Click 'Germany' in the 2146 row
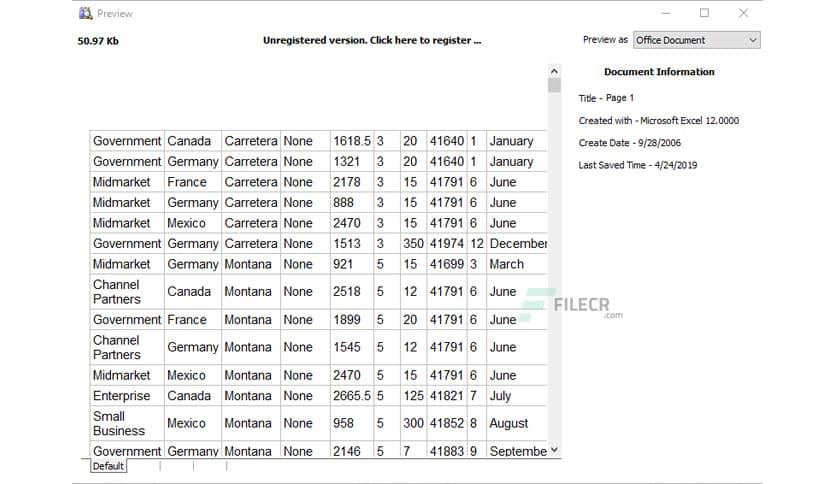Image resolution: width=836 pixels, height=484 pixels. (193, 450)
